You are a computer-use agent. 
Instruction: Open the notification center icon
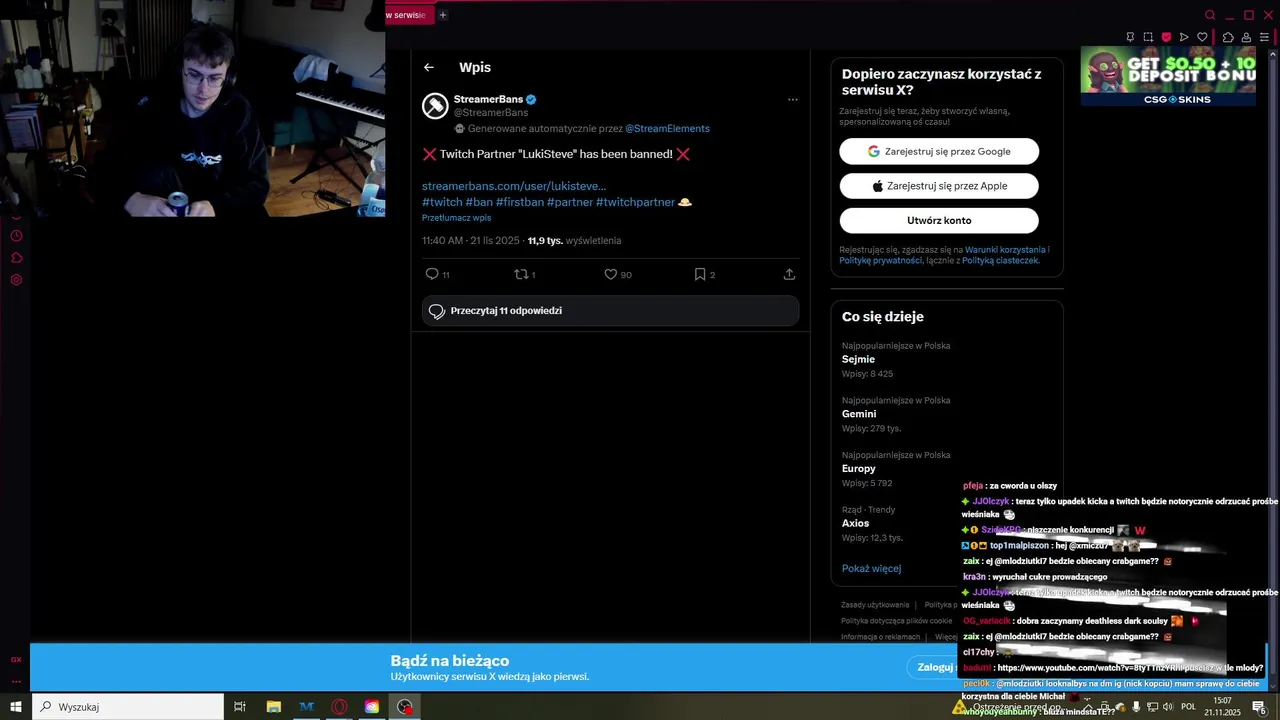pos(1259,707)
